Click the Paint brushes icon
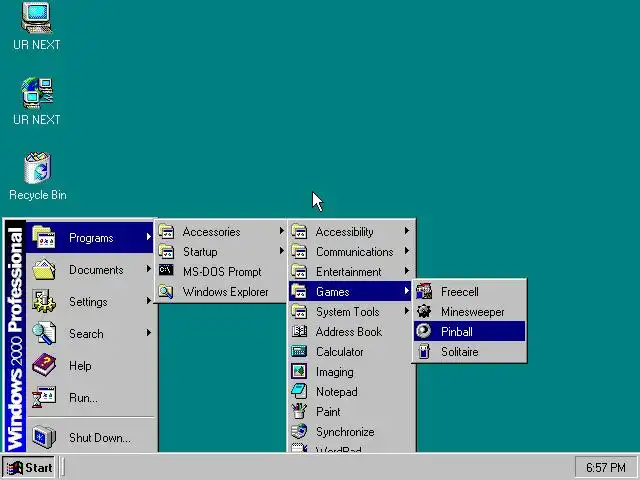 click(x=299, y=411)
